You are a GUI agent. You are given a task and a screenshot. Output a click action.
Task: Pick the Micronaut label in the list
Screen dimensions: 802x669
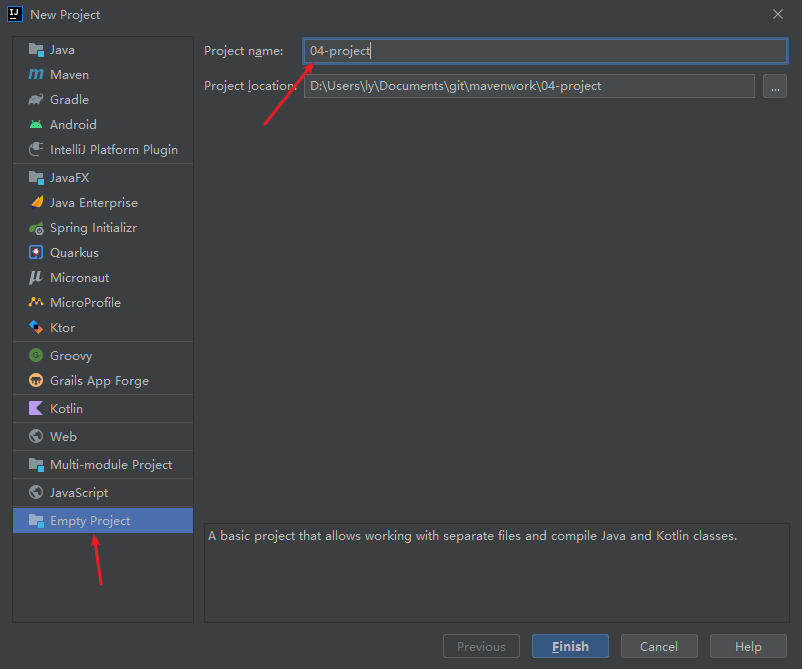(x=80, y=278)
